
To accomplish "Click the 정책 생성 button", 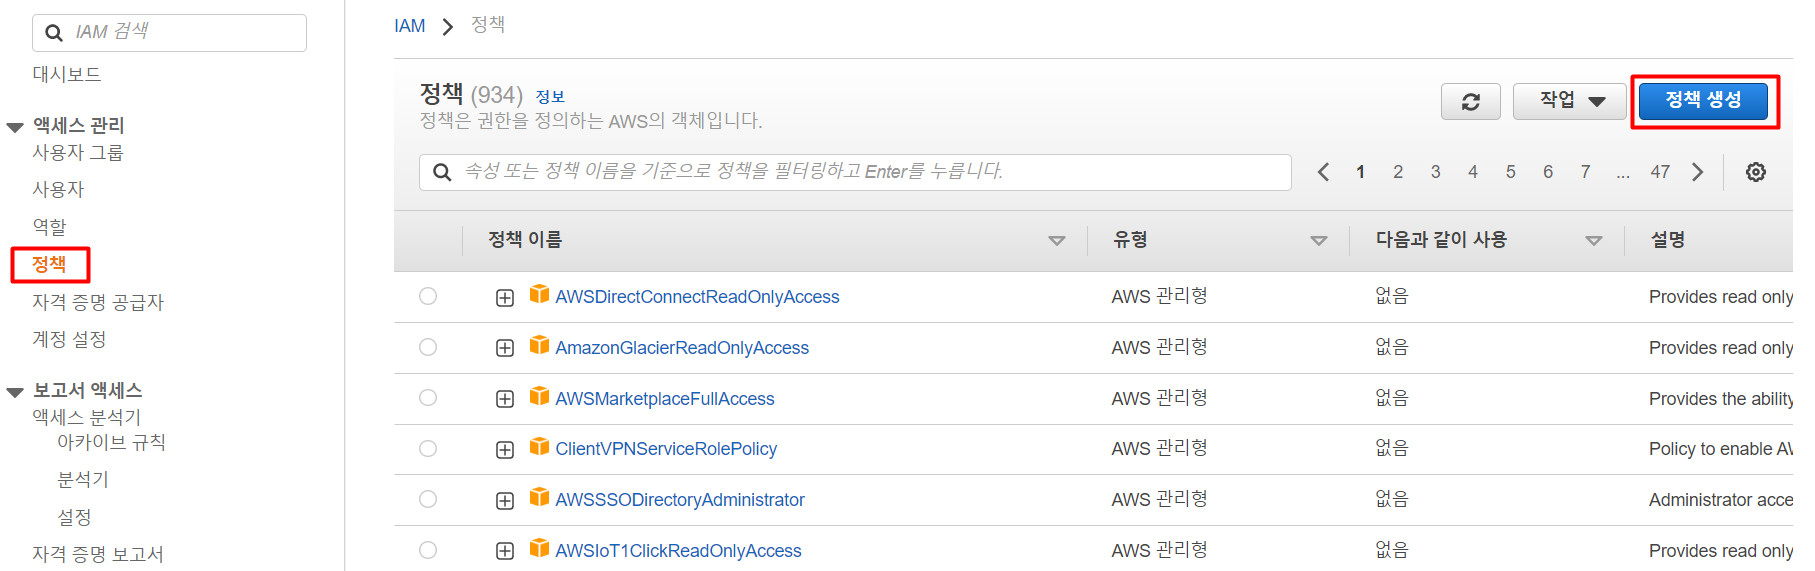I will (x=1703, y=101).
